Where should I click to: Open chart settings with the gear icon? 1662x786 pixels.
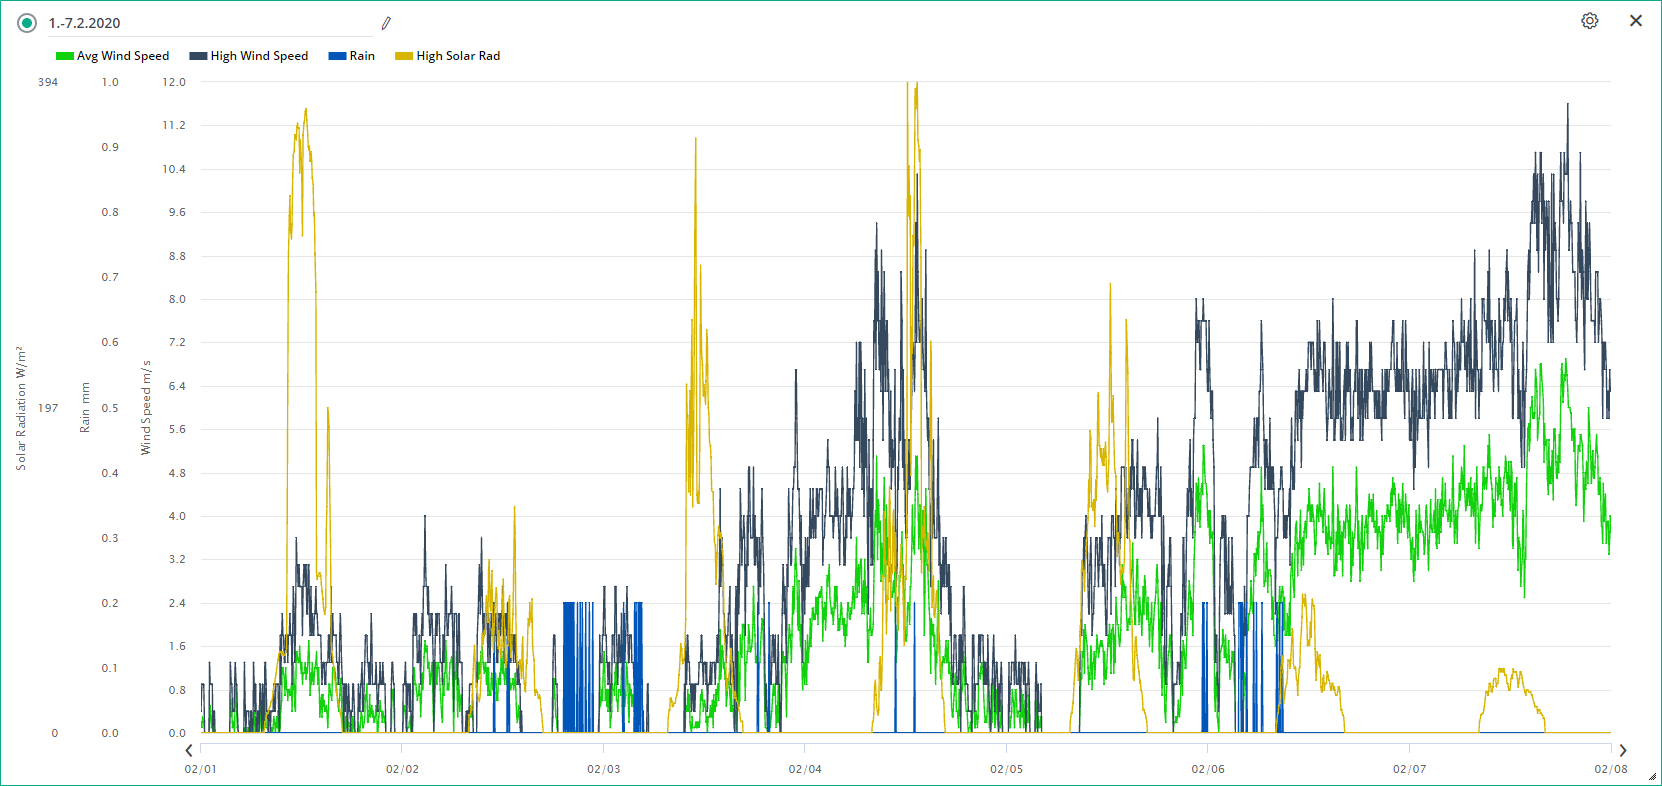1589,21
